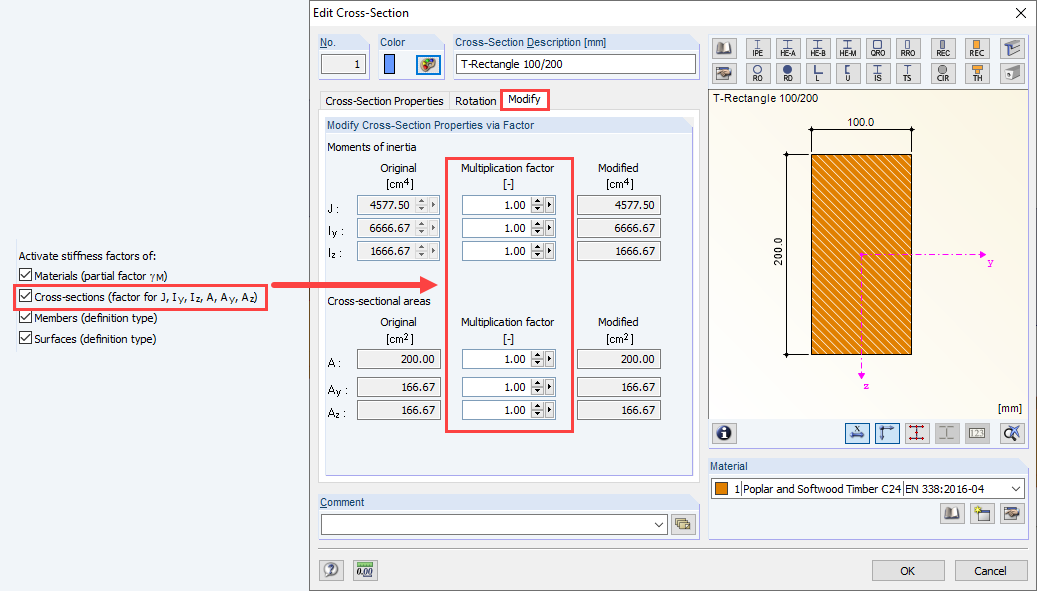Select the HE-B section type icon
This screenshot has width=1037, height=591.
818,48
